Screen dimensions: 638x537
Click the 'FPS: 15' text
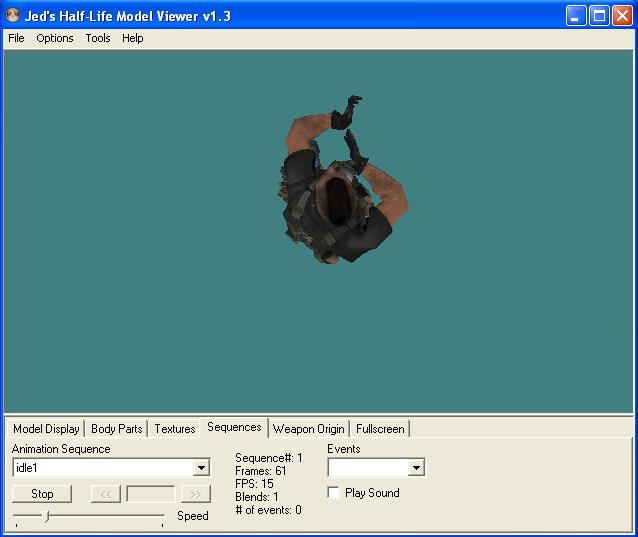click(x=254, y=484)
